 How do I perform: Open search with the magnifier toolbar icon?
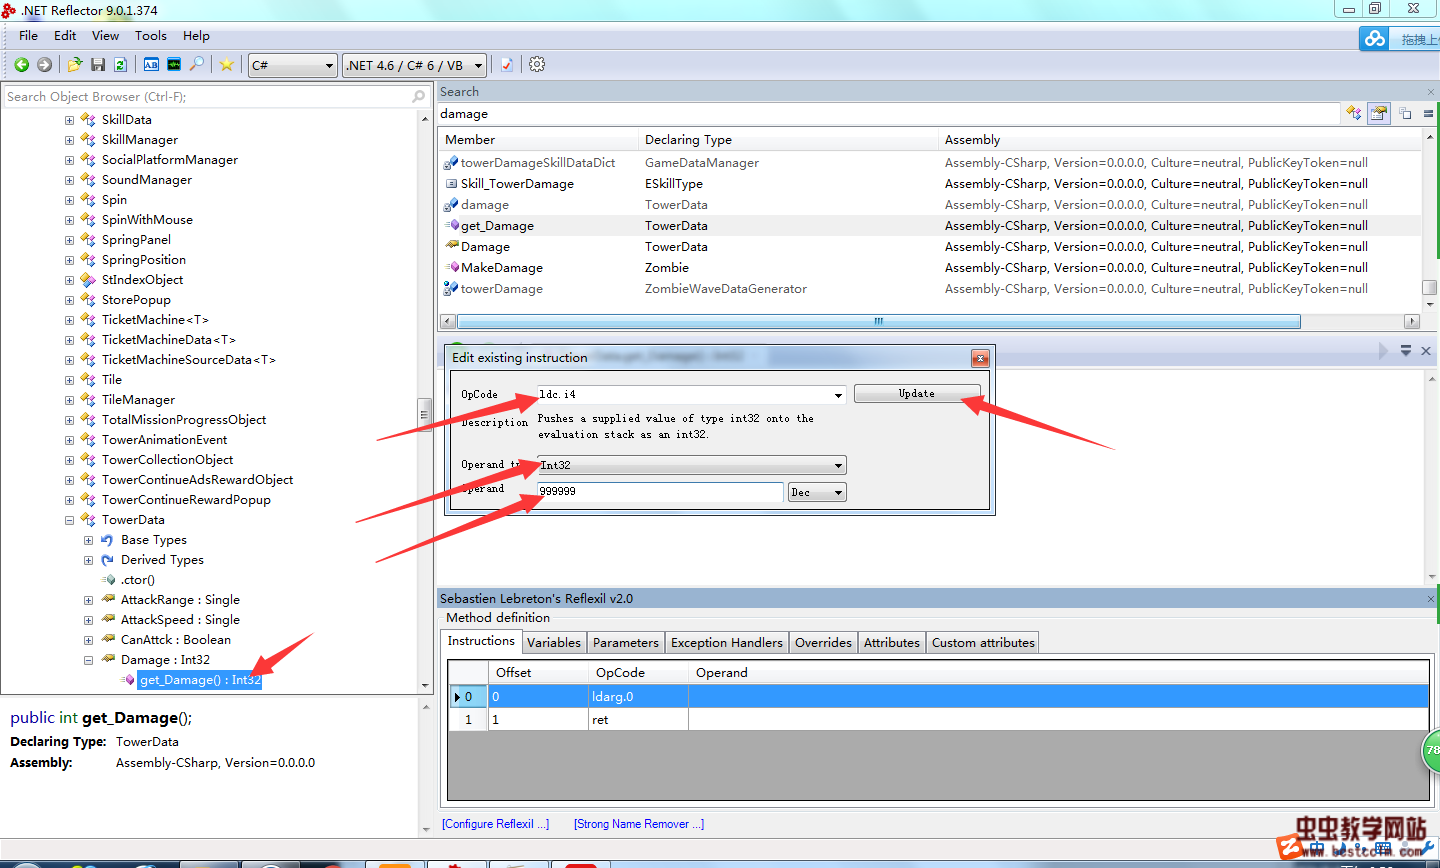[197, 65]
